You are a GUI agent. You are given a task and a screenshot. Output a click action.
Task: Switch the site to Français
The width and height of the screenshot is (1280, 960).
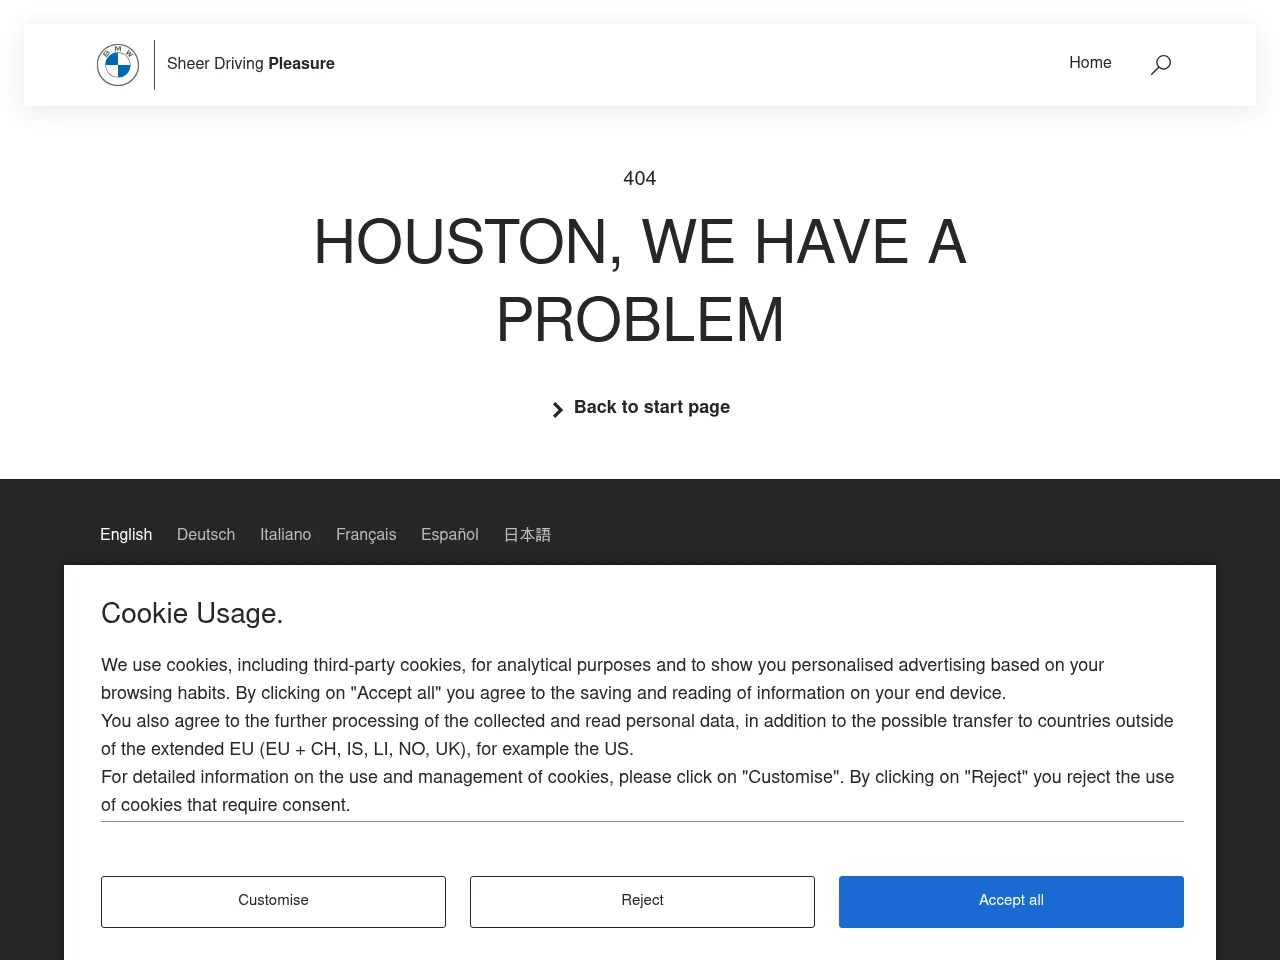[x=366, y=535]
